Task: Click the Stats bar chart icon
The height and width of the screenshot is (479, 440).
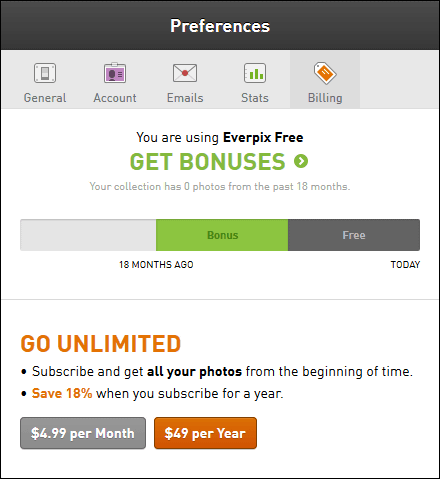Action: [x=255, y=73]
